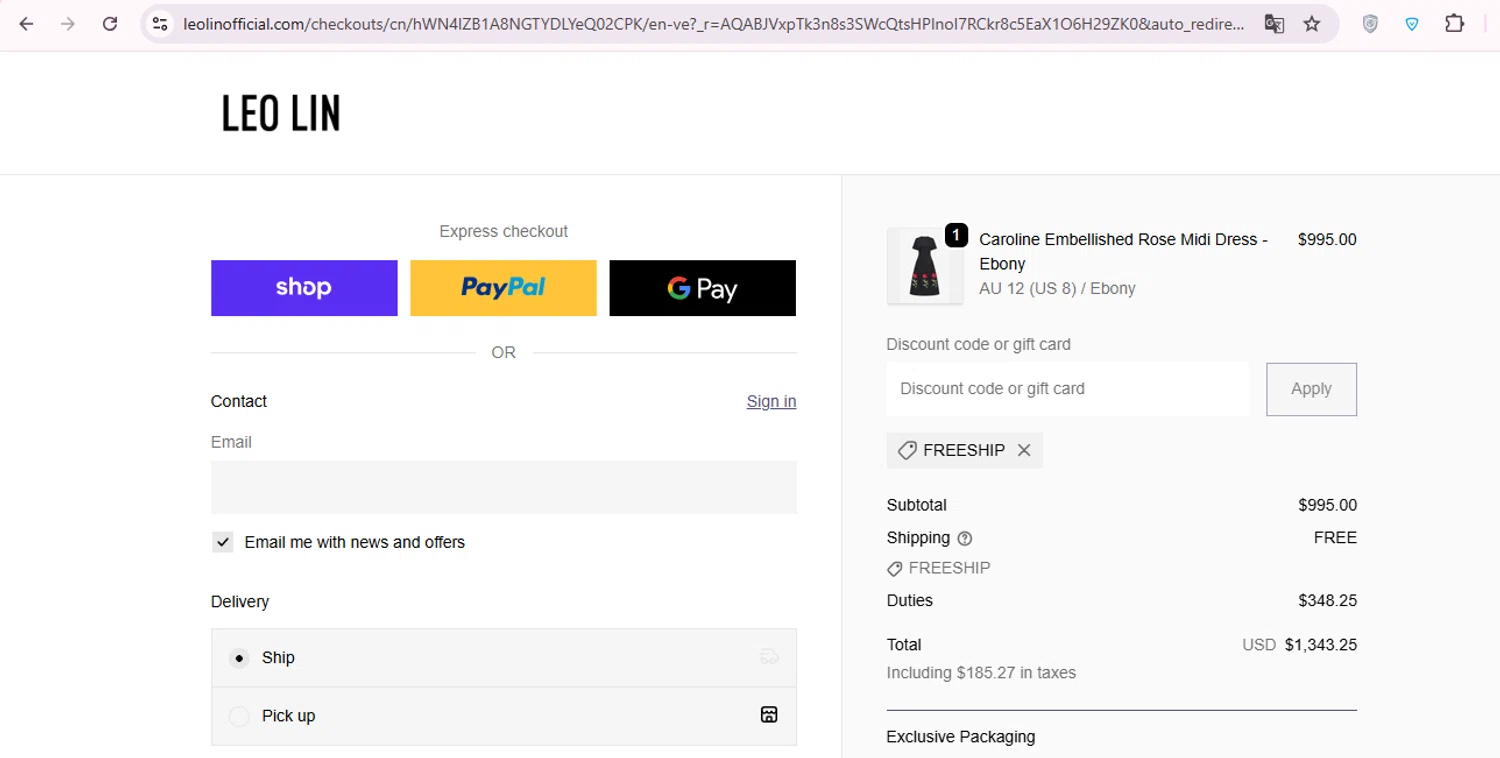Toggle Email me with news and offers
Screen dimensions: 1500x758
pyautogui.click(x=223, y=542)
